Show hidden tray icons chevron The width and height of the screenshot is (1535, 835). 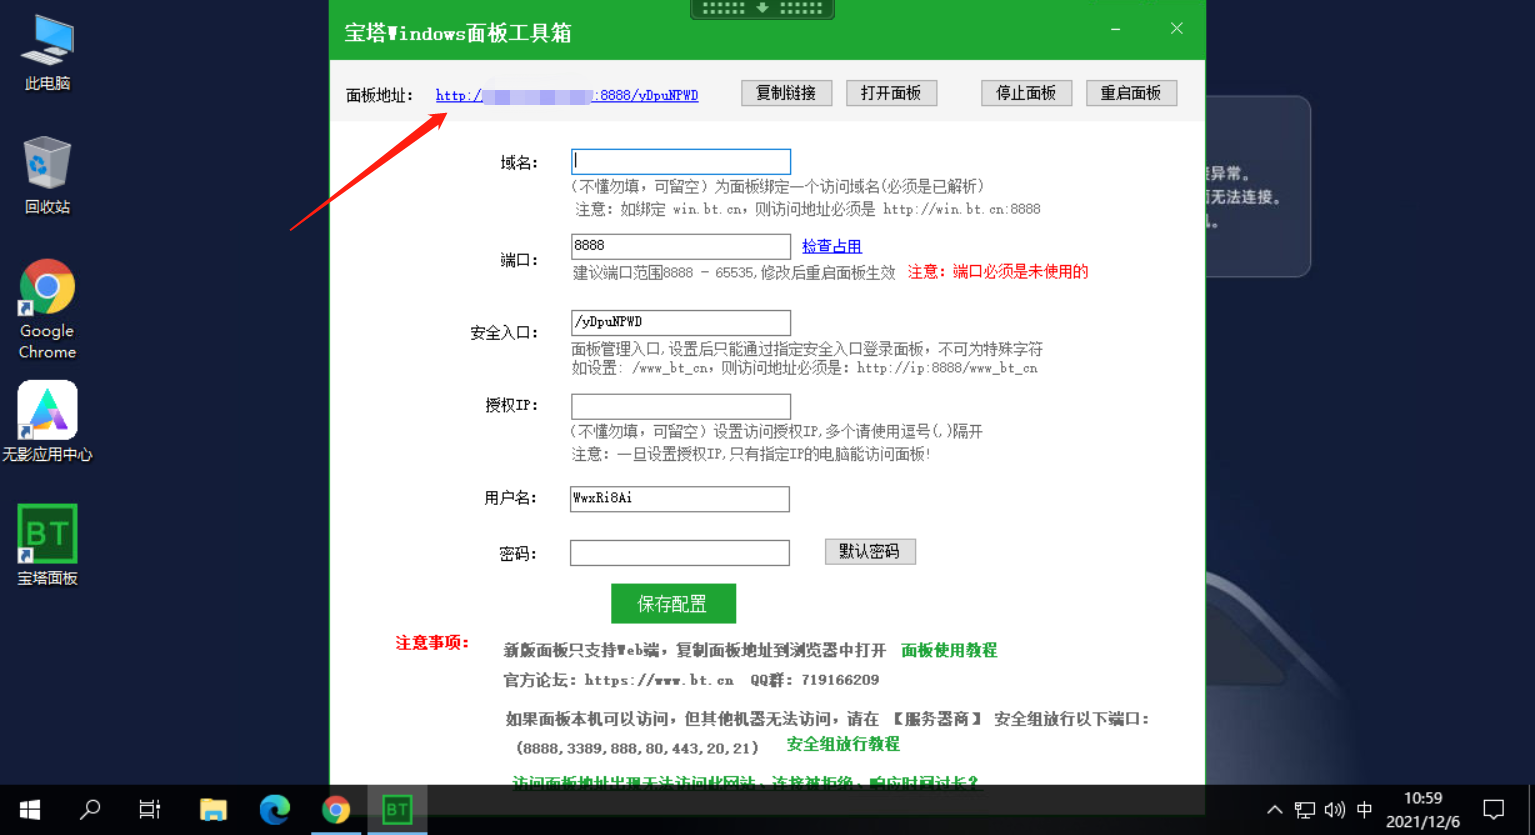pos(1274,810)
